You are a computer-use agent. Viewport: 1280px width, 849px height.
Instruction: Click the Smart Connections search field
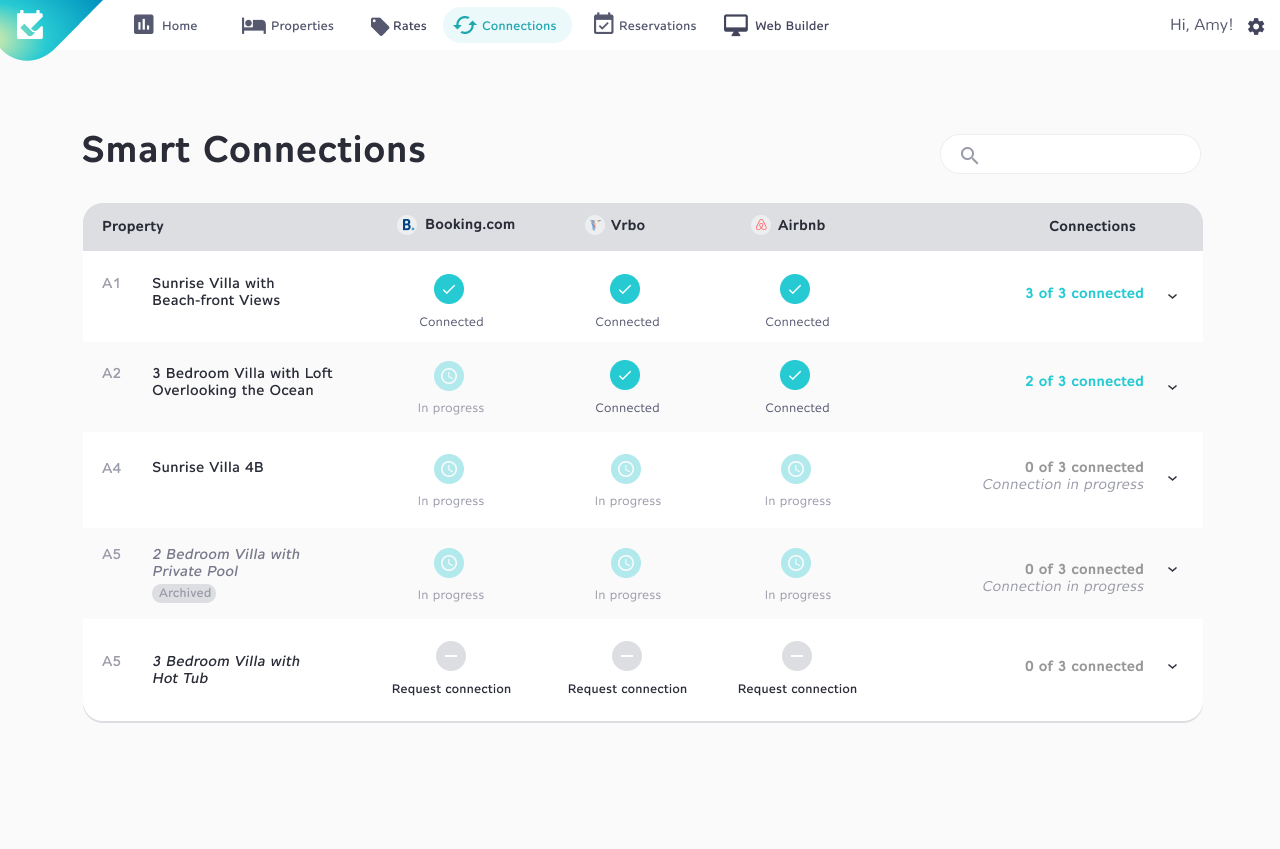pos(1070,154)
